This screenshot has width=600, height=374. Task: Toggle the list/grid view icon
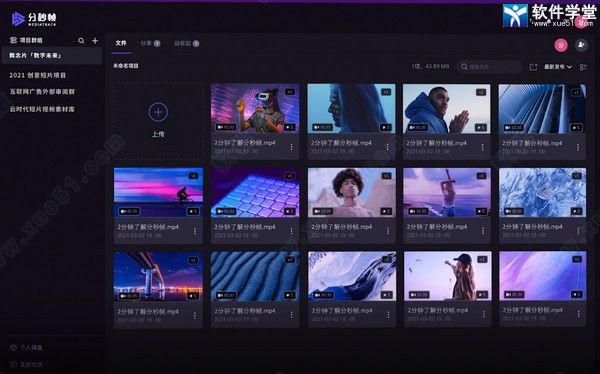tap(583, 67)
